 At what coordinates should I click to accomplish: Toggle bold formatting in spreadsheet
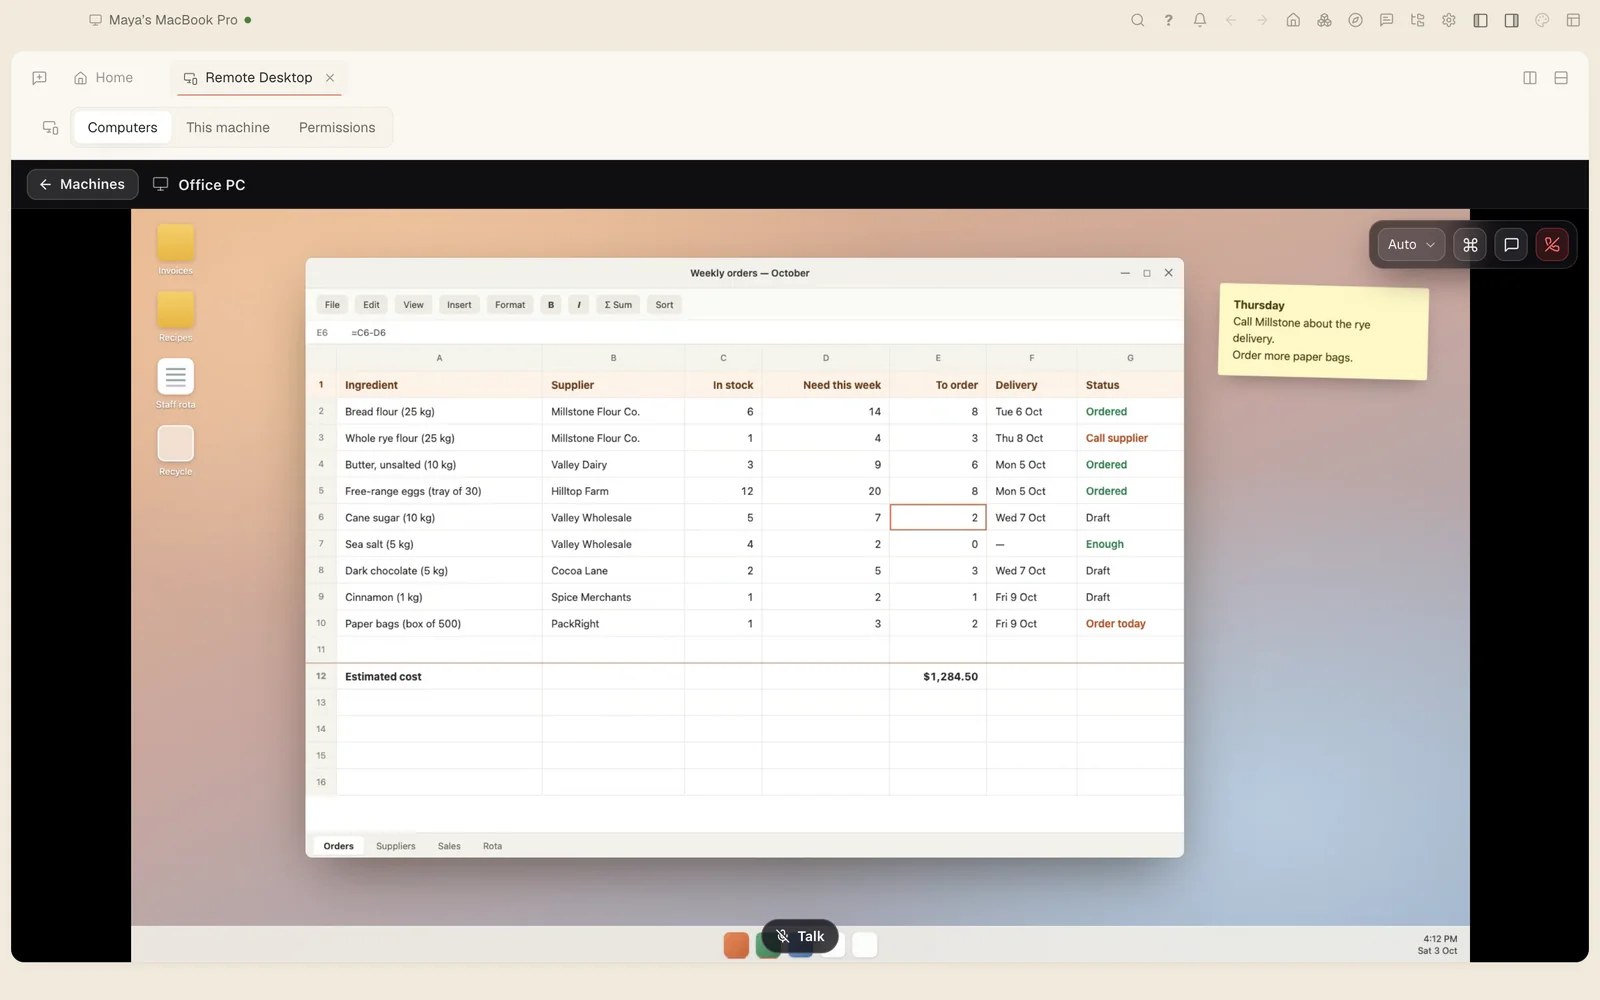coord(551,305)
